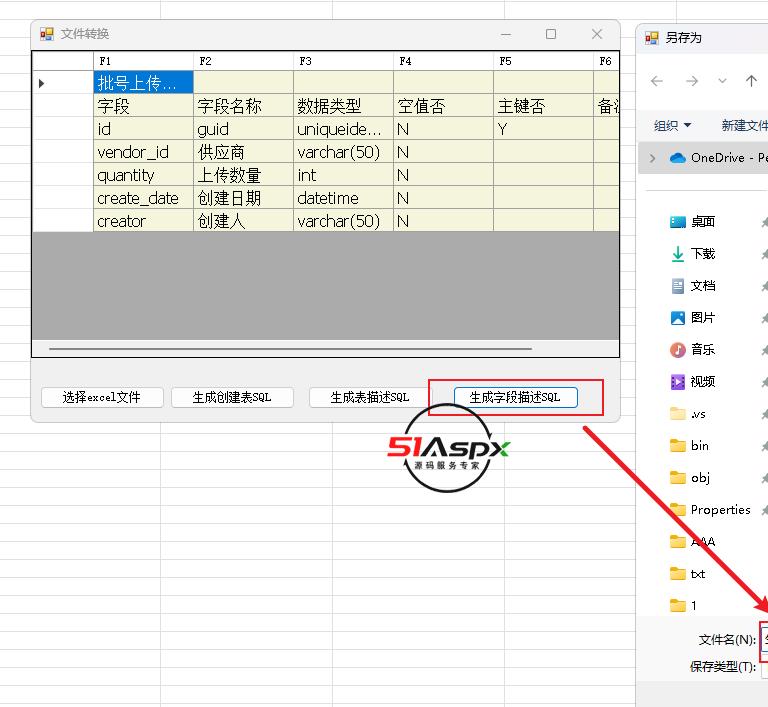Open the 图片 pictures folder
768x707 pixels.
pos(702,318)
